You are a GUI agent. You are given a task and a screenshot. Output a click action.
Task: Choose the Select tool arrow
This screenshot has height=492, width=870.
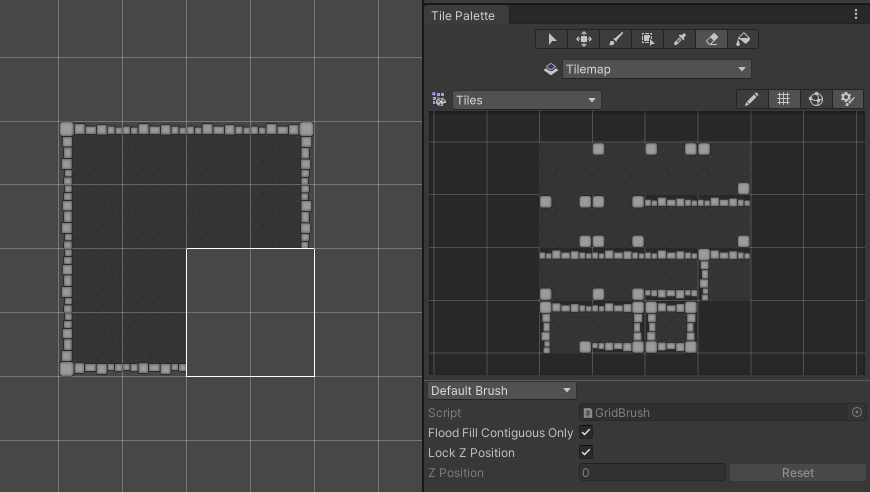tap(552, 39)
